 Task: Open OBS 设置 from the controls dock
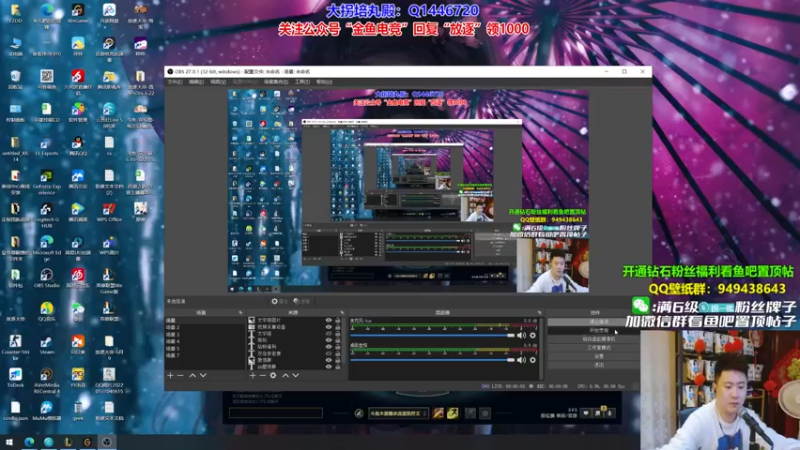pyautogui.click(x=598, y=357)
